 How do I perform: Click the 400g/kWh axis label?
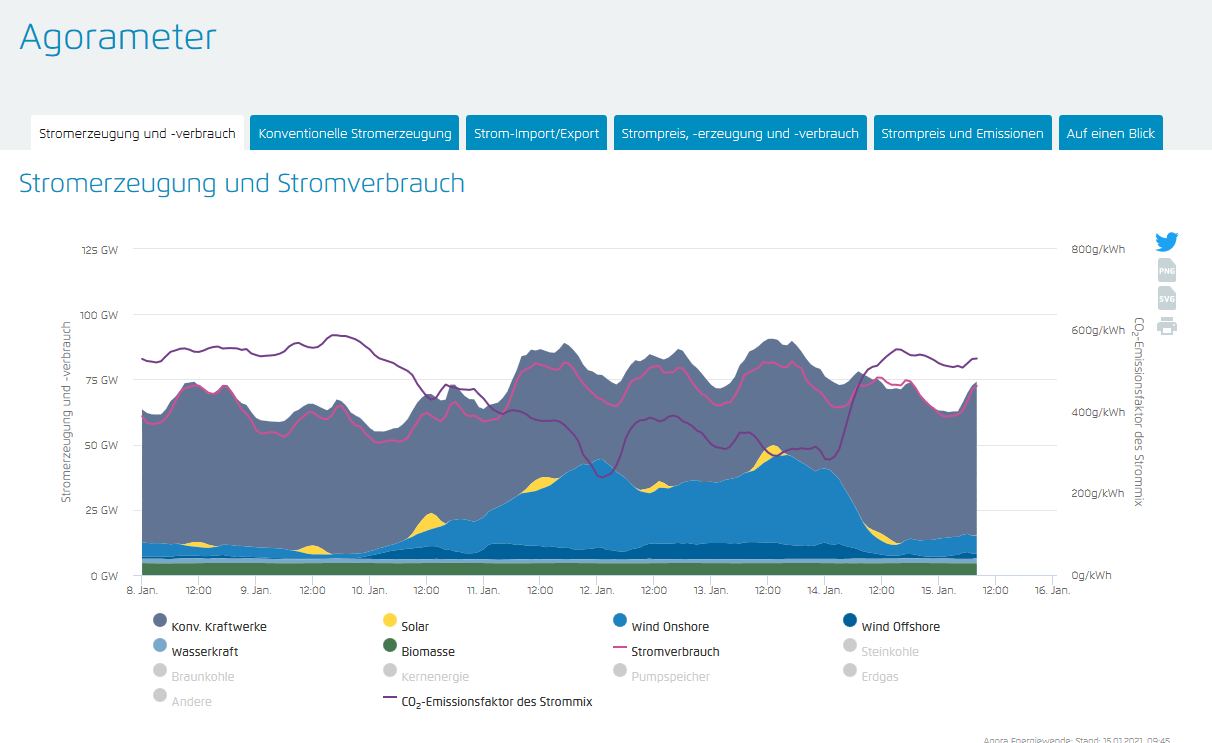pos(1098,412)
